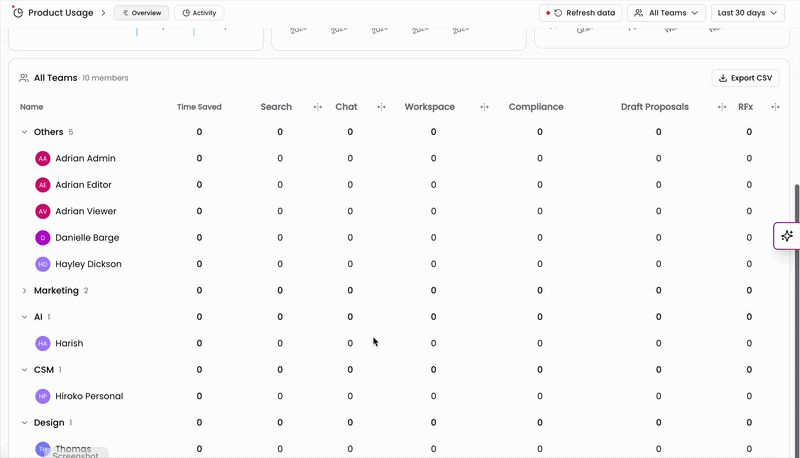
Task: Collapse the CSM team group
Action: click(24, 370)
